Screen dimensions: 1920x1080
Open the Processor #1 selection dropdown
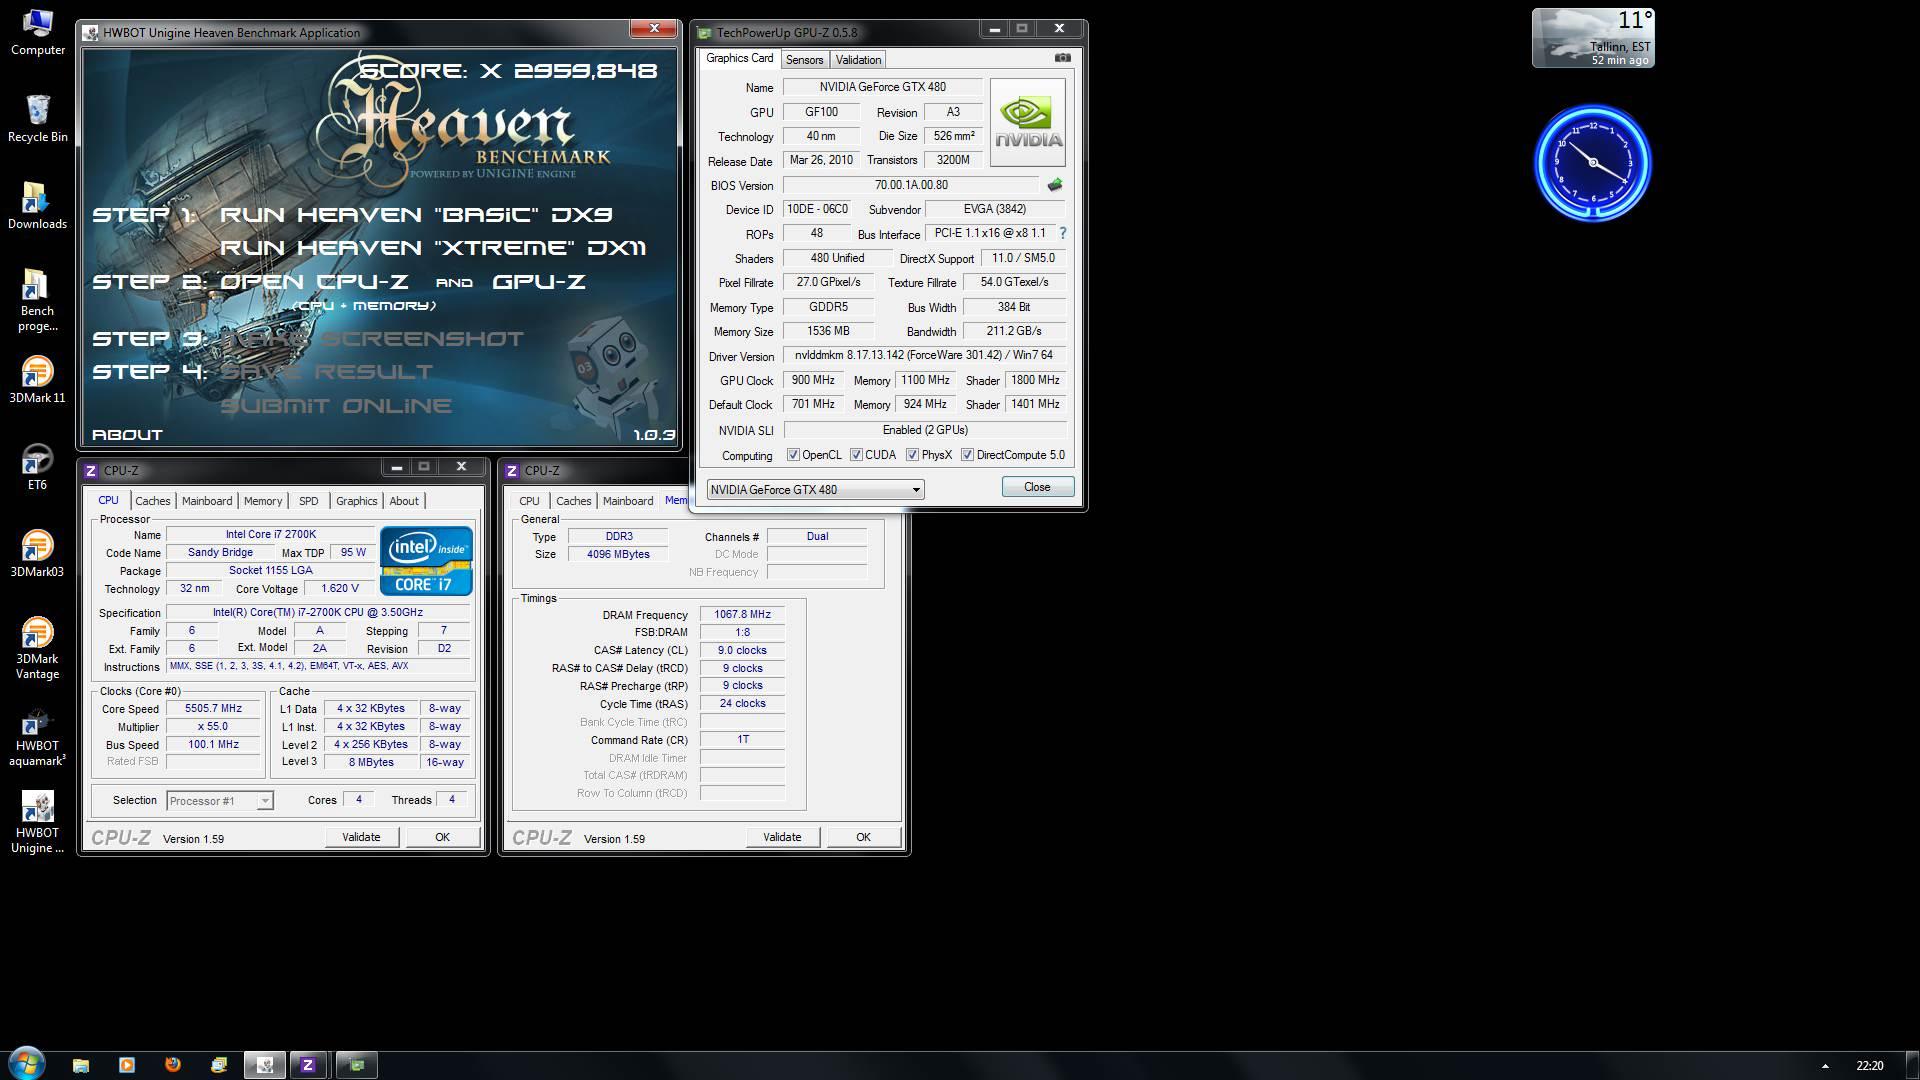[219, 800]
